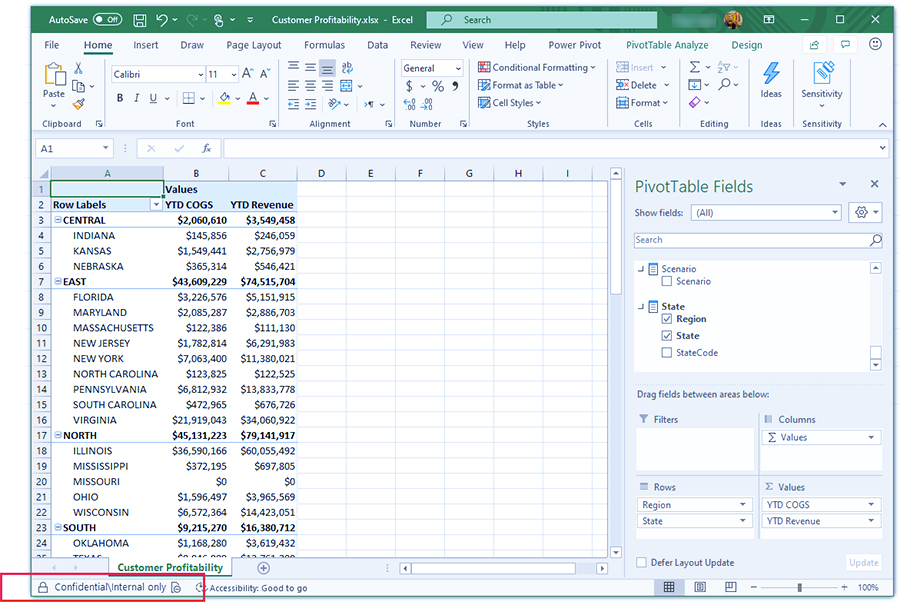Switch to the Power Pivot tab
900x605 pixels.
[575, 45]
